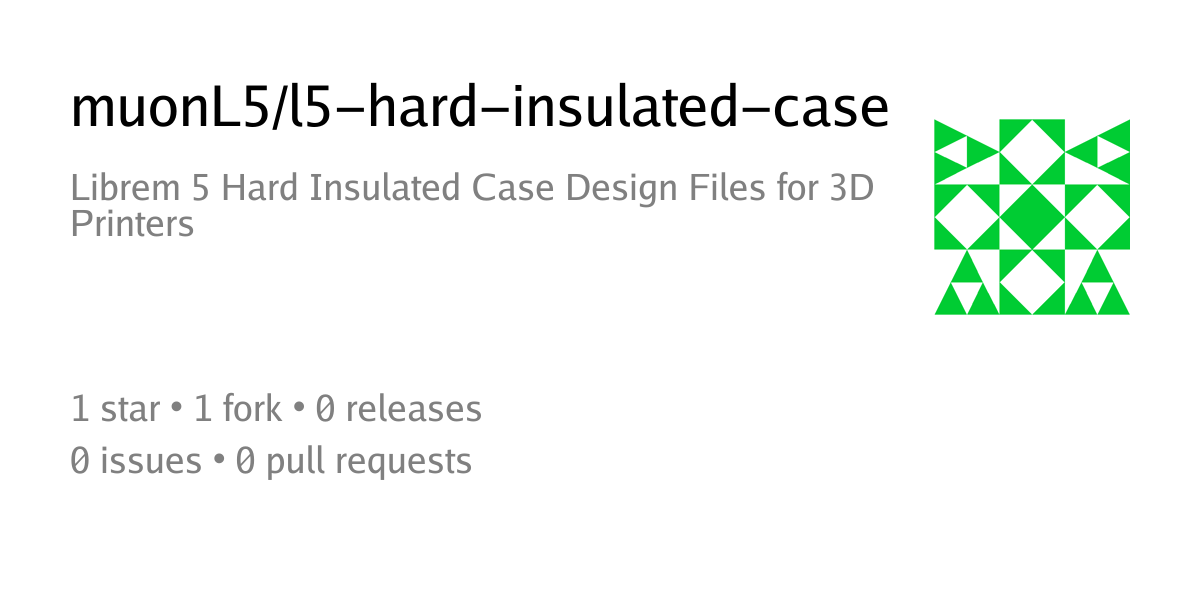
Task: Open the "0 issues" stat
Action: click(136, 461)
